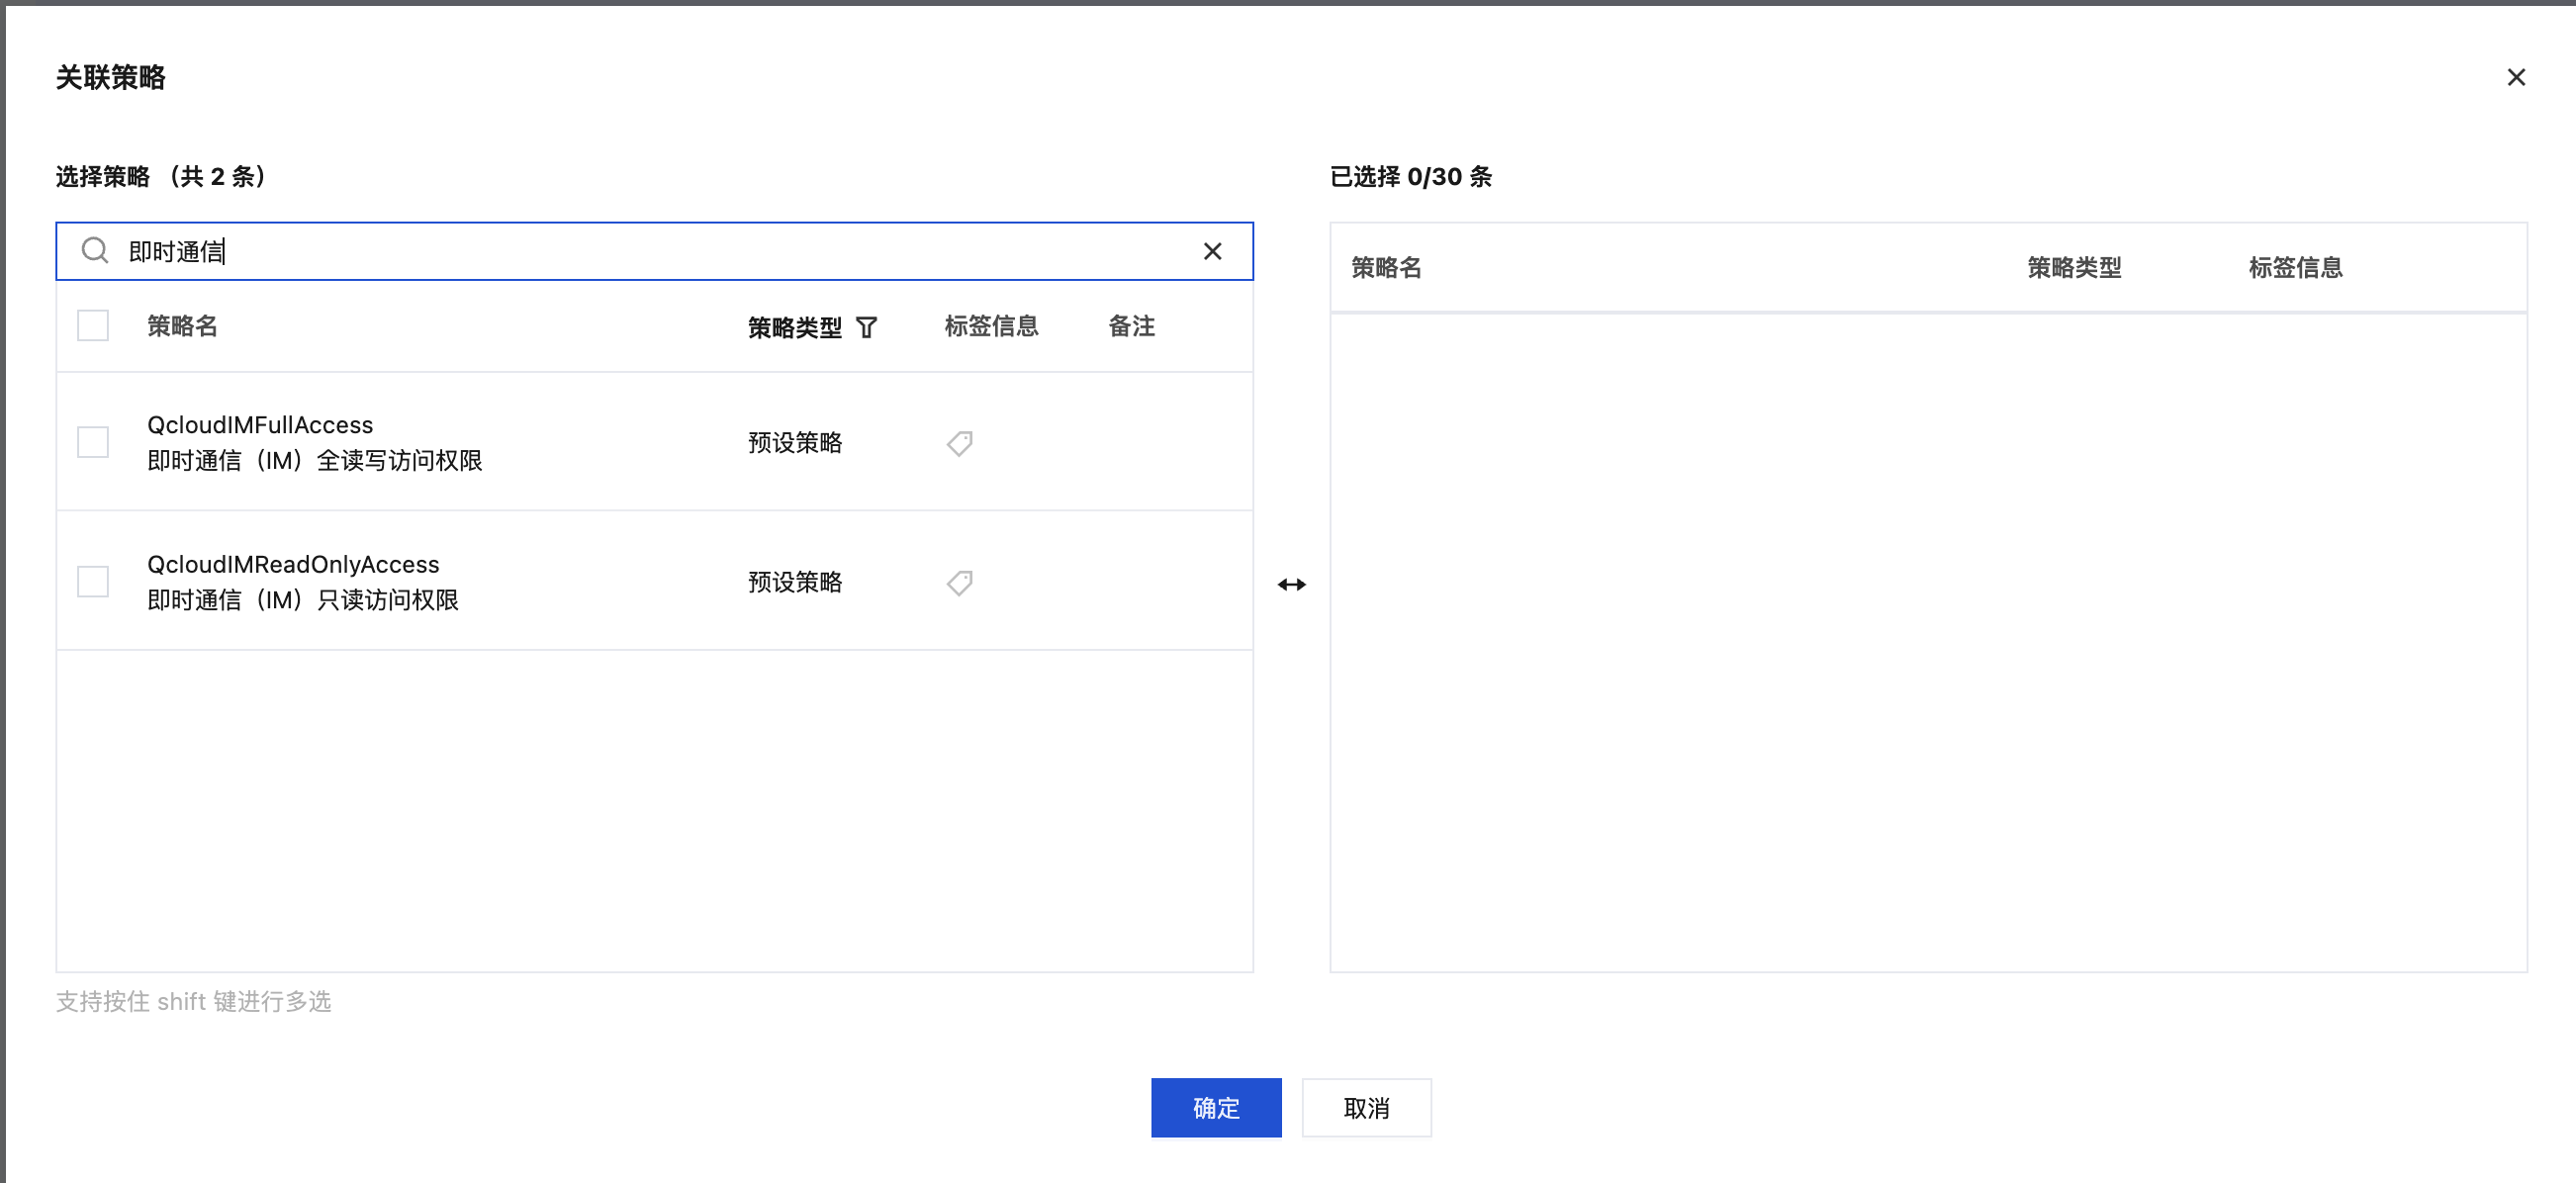Click 策略名 header in selected panel

tap(1386, 267)
